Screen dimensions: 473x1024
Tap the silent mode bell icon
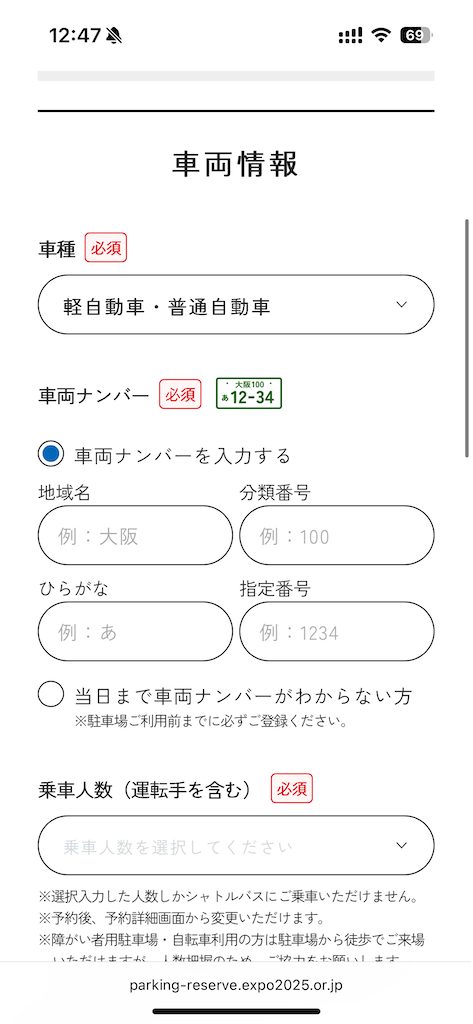point(114,35)
